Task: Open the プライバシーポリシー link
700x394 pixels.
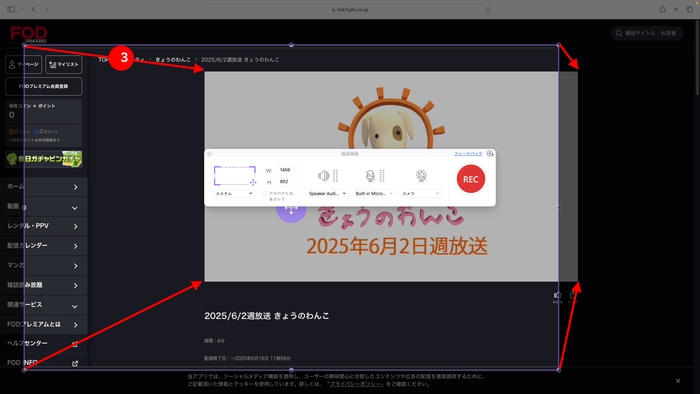Action: click(x=355, y=384)
